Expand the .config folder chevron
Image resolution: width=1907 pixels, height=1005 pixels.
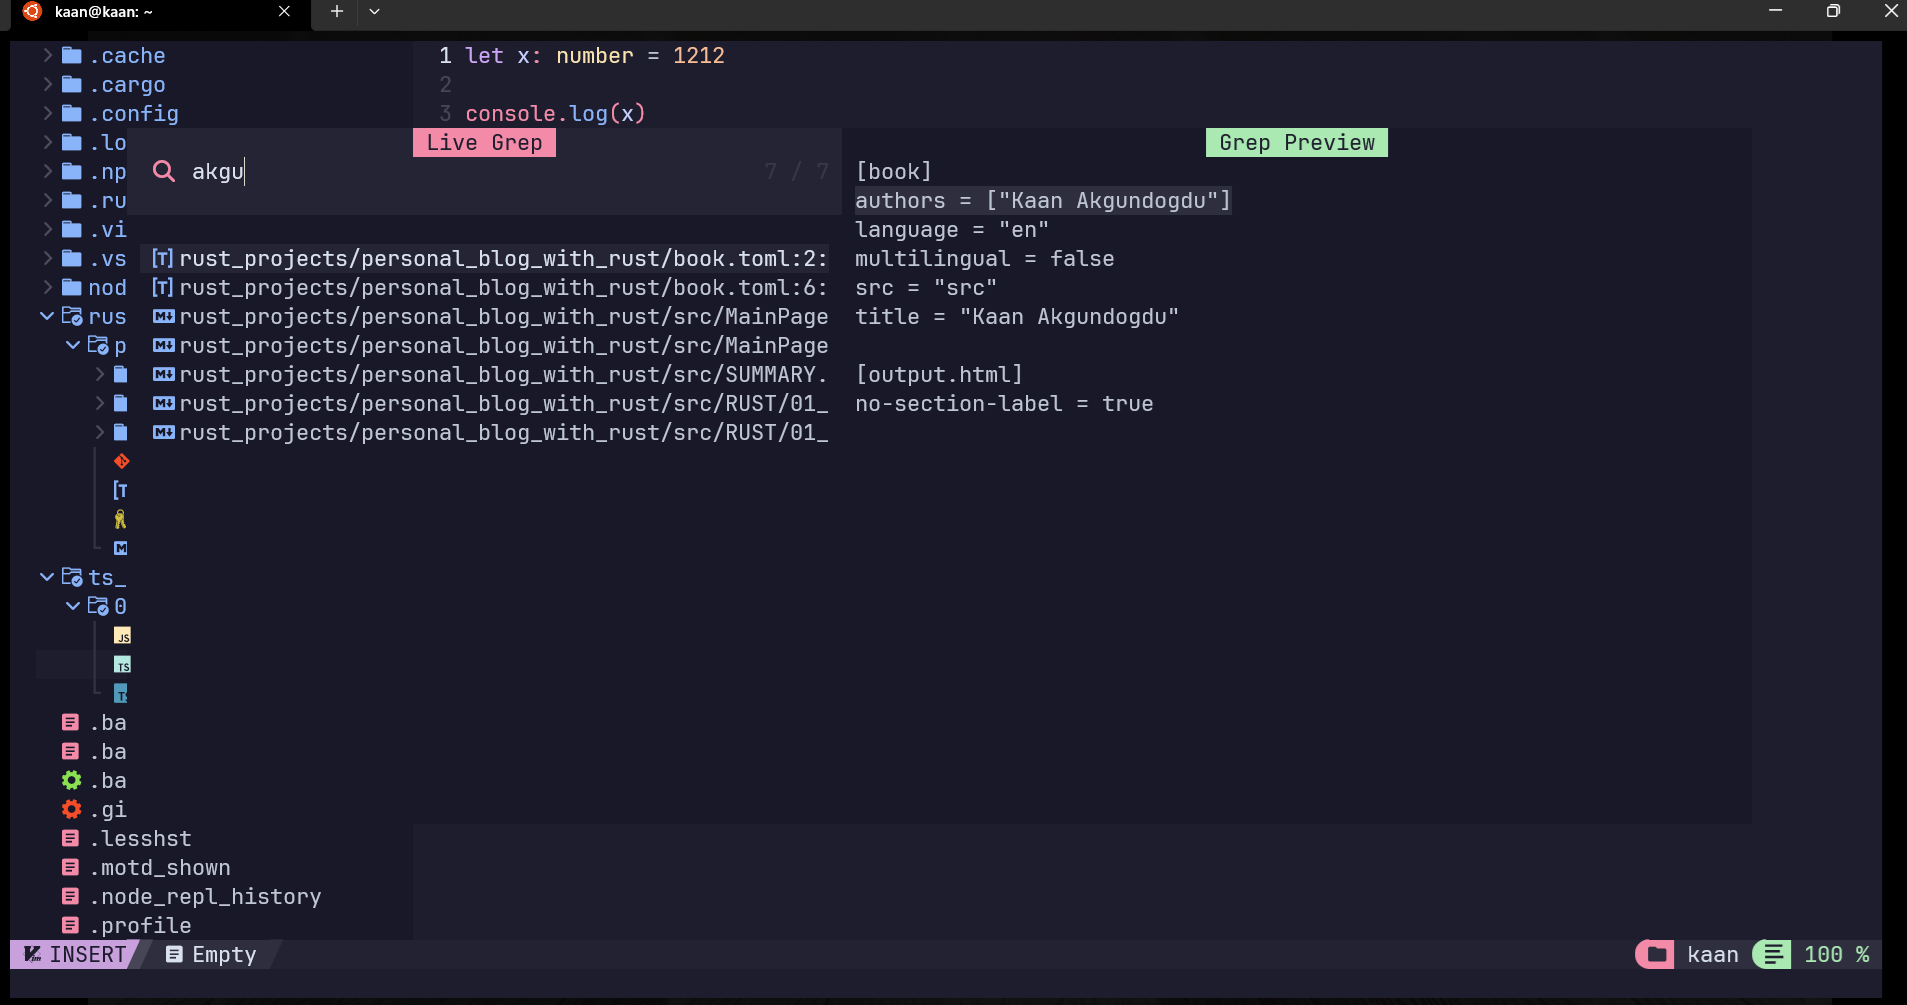coord(47,113)
